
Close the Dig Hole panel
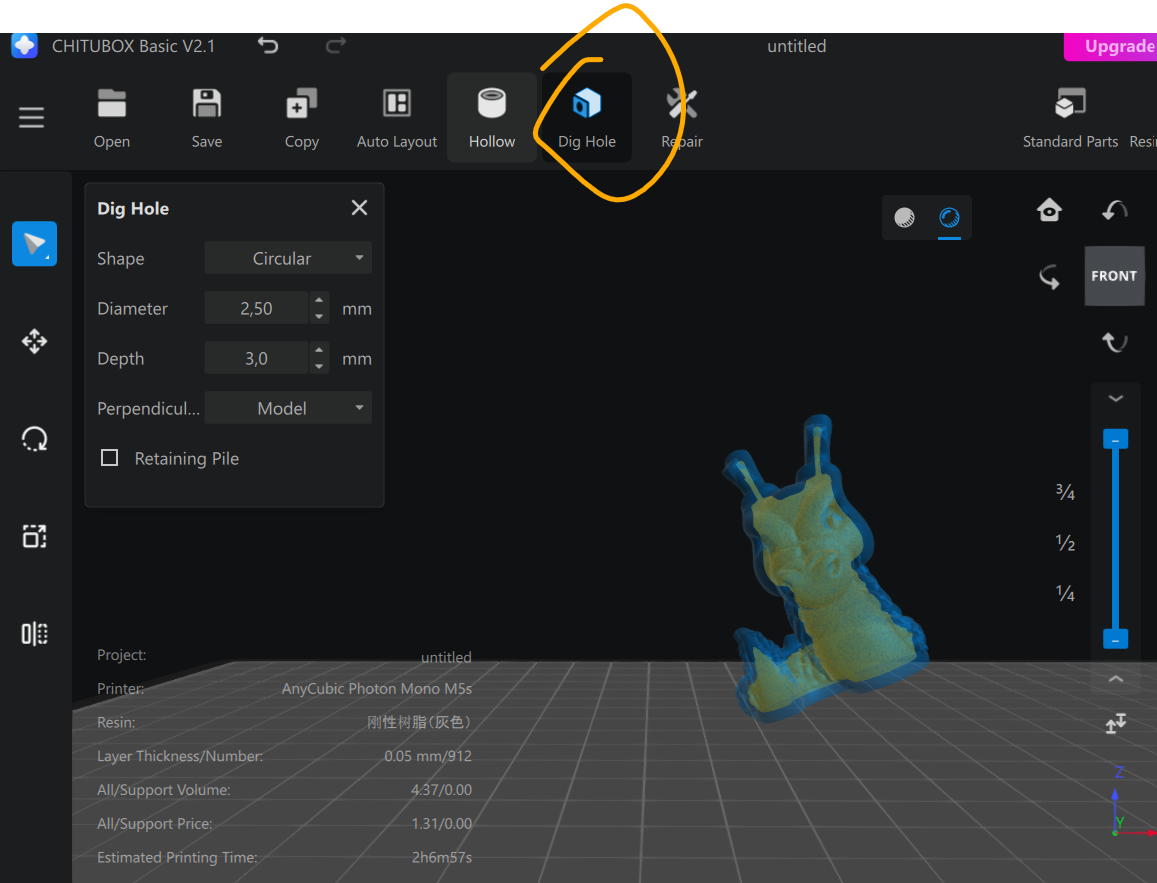tap(359, 208)
